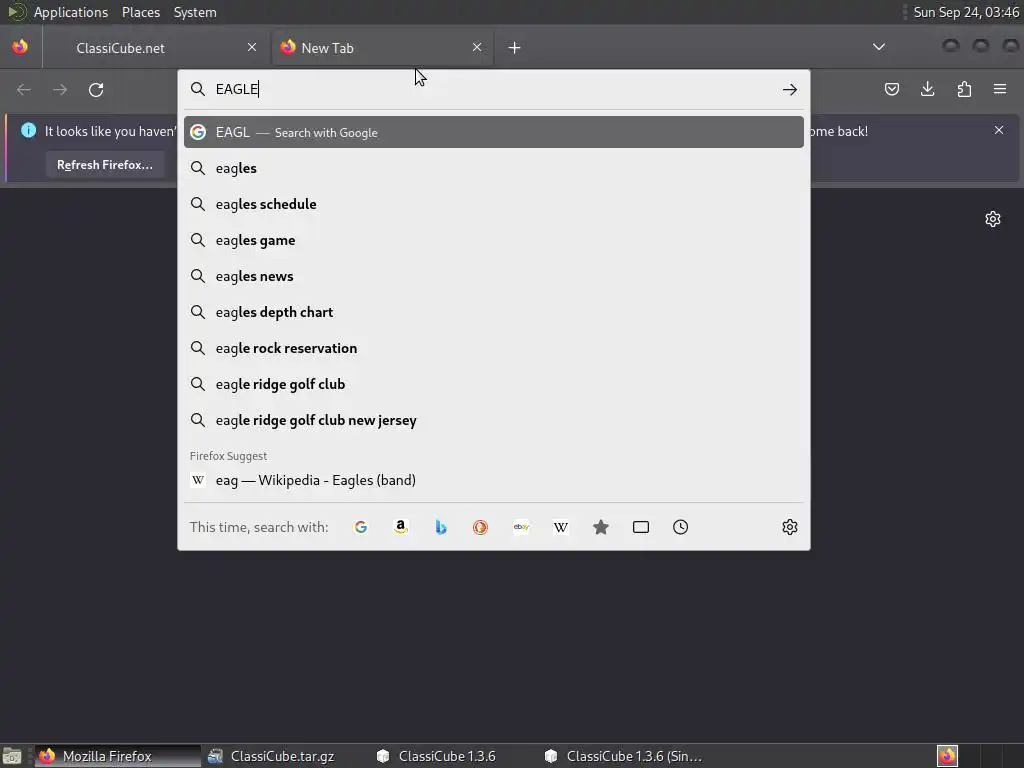This screenshot has width=1024, height=768.
Task: Search this time with Bing icon
Action: (x=441, y=527)
